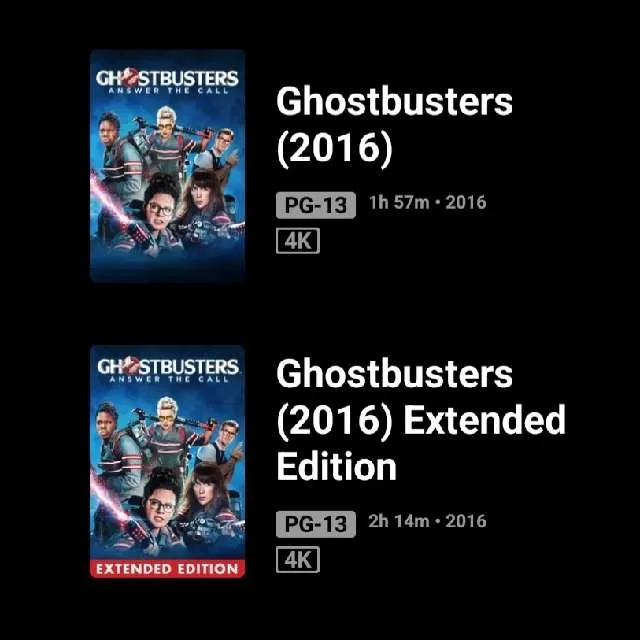Click Answer the Call subtitle on first poster
Viewport: 640px width, 640px height.
[x=169, y=91]
